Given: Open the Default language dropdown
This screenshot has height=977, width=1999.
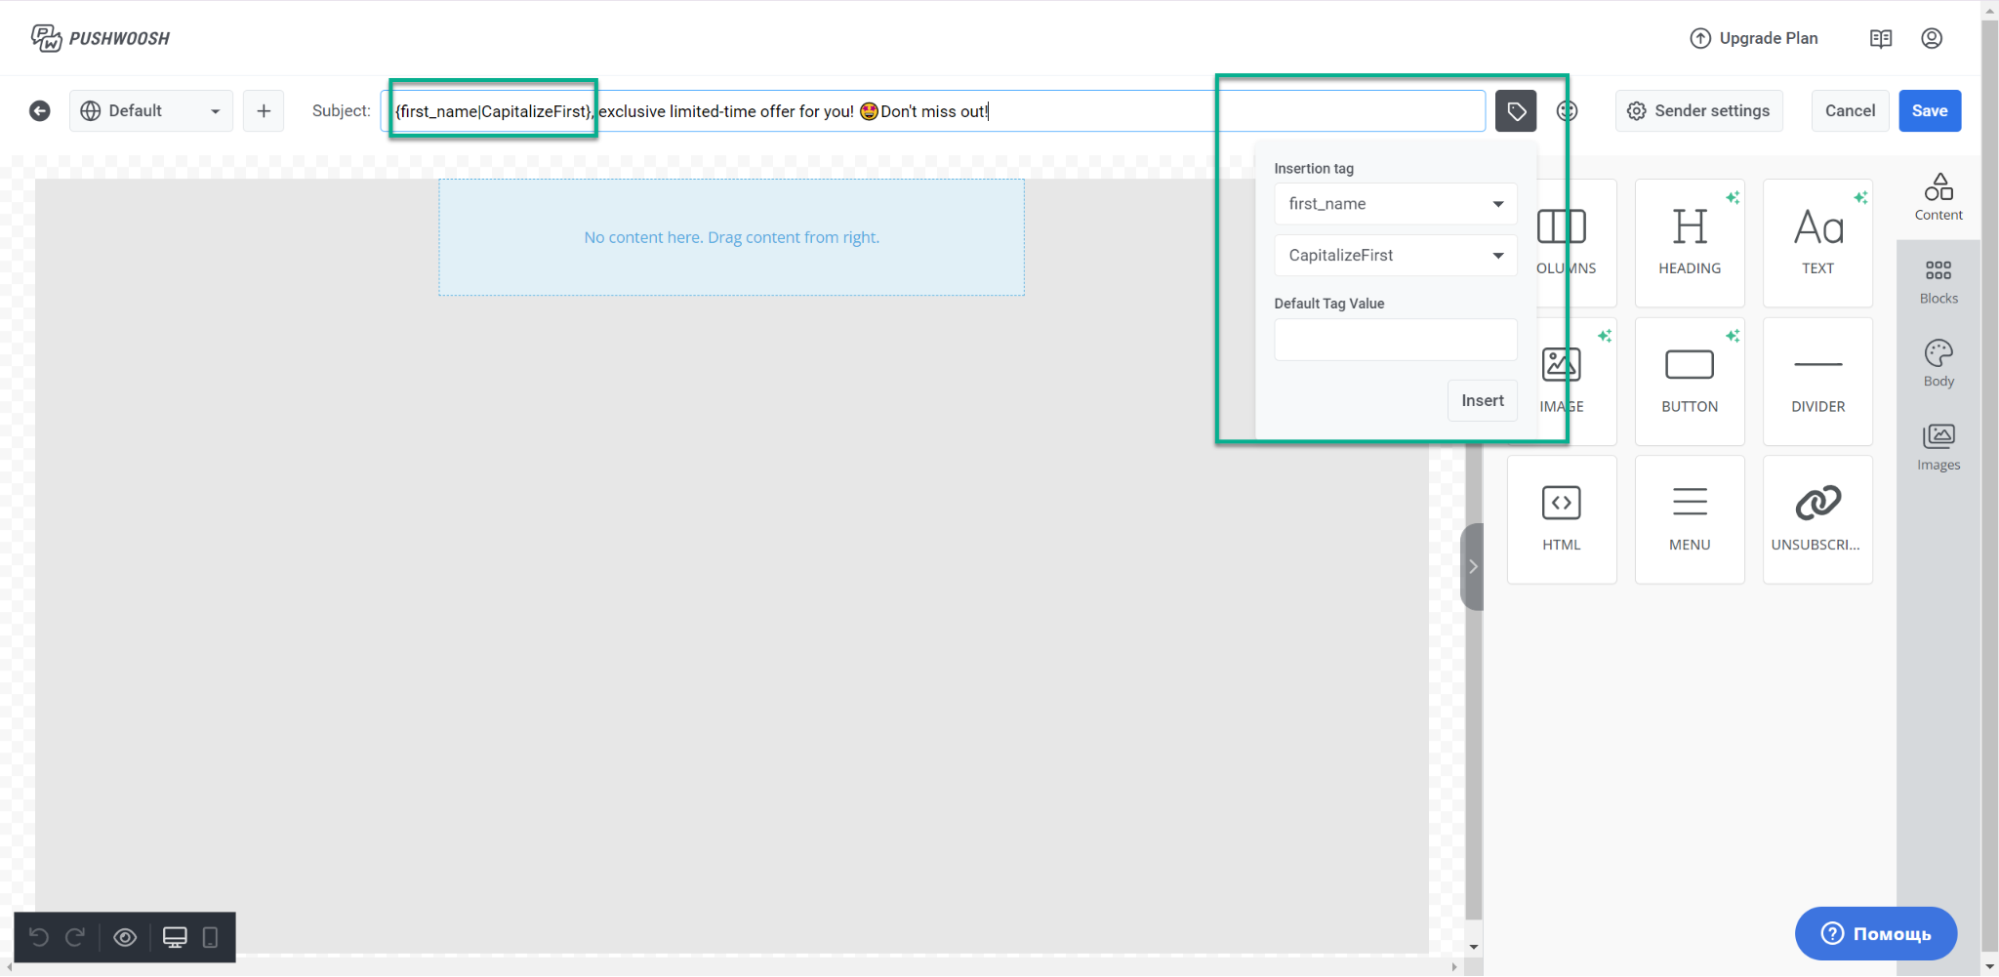Looking at the screenshot, I should coord(151,111).
